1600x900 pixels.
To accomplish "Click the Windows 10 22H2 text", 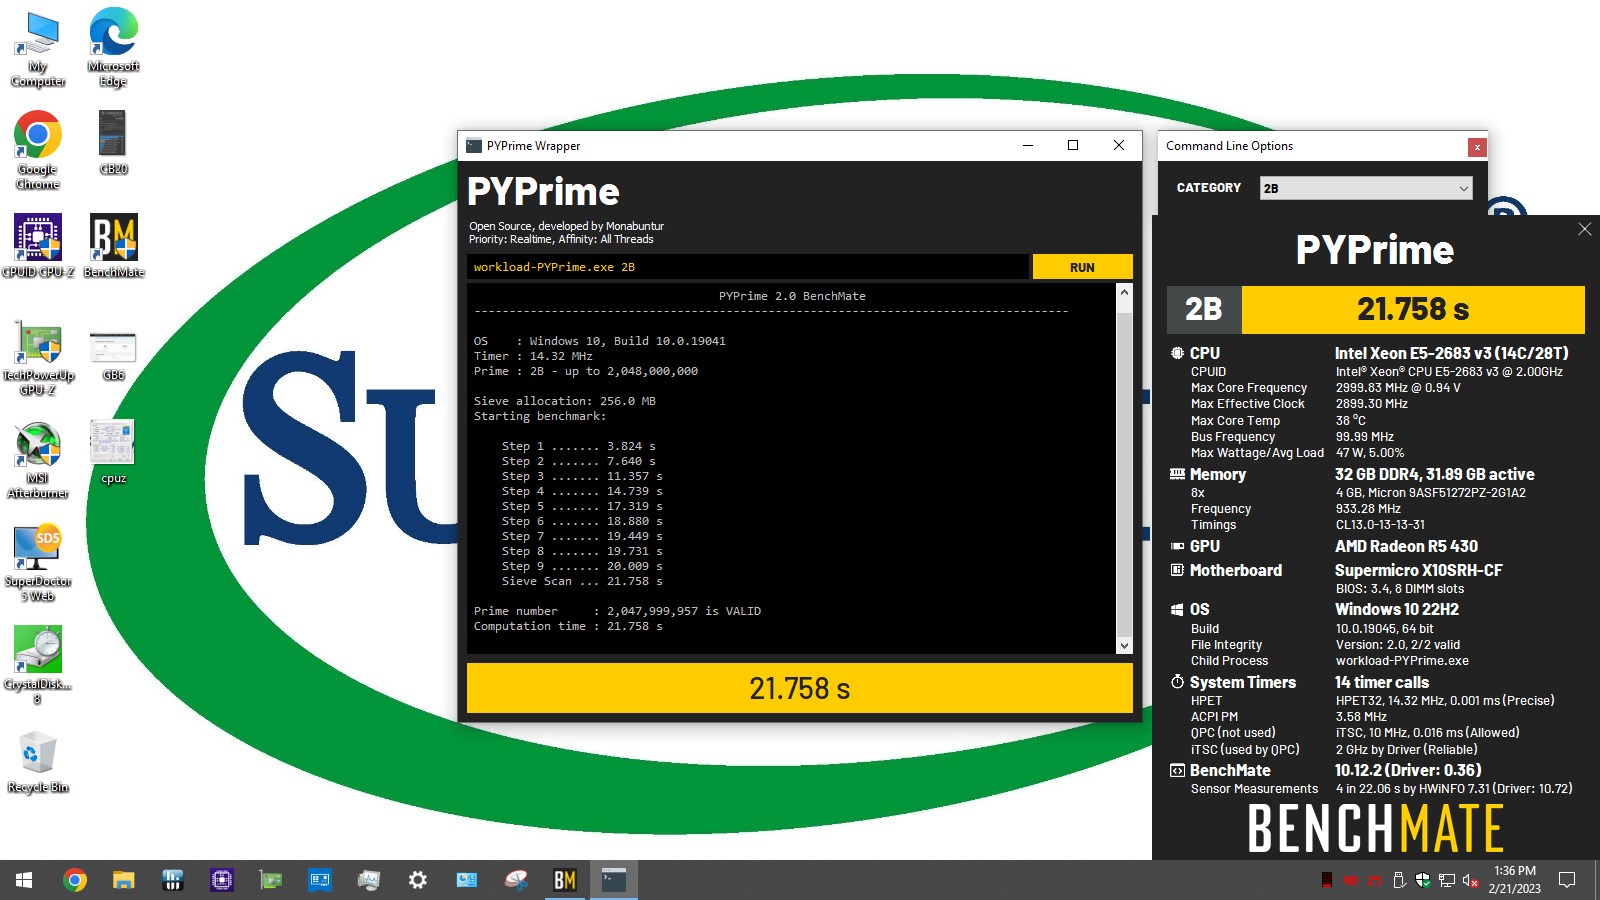I will (1396, 609).
